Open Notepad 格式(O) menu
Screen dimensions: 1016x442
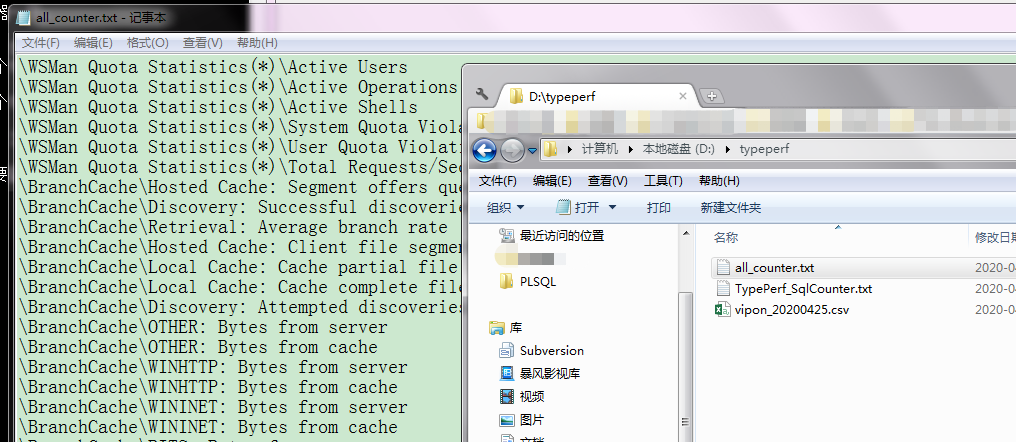coord(148,43)
